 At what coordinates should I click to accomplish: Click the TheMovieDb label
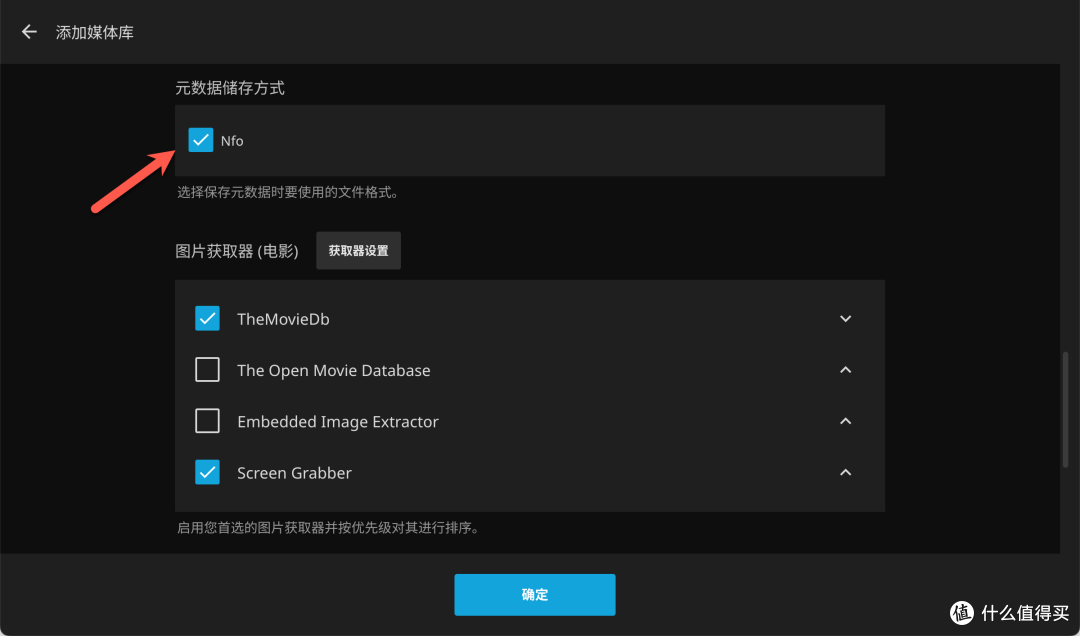283,319
